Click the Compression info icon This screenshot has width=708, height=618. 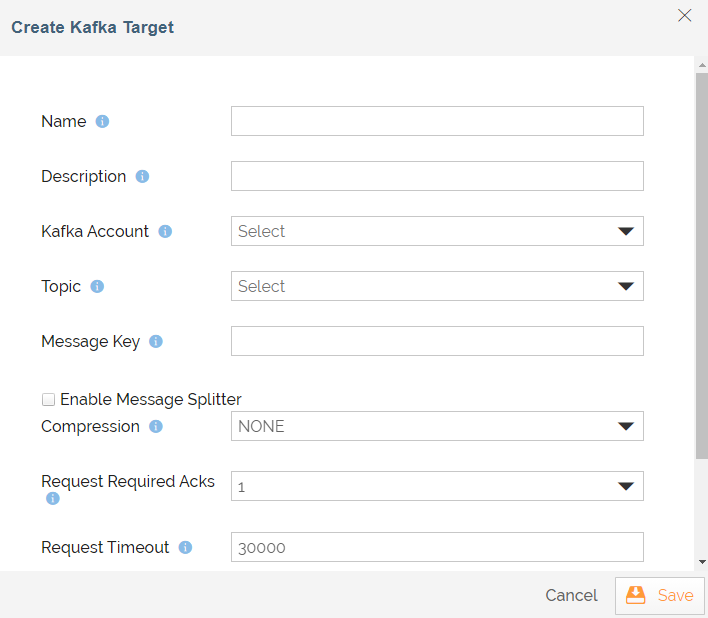[x=156, y=426]
